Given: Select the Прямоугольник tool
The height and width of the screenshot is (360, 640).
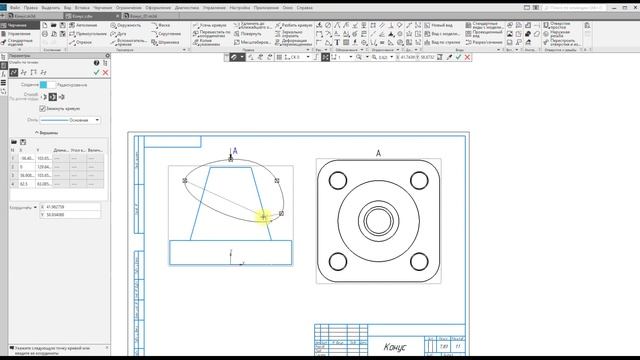Looking at the screenshot, I should pos(87,34).
